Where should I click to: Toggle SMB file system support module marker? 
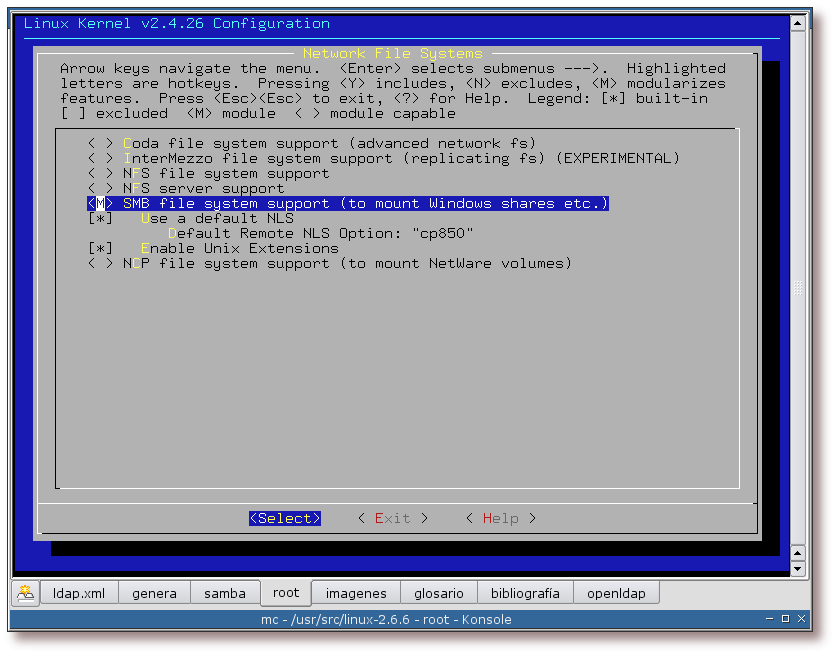click(x=100, y=203)
